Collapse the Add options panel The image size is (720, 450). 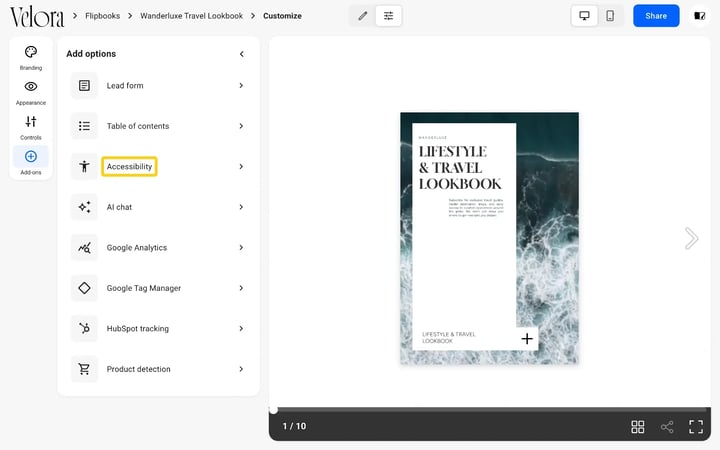(242, 54)
